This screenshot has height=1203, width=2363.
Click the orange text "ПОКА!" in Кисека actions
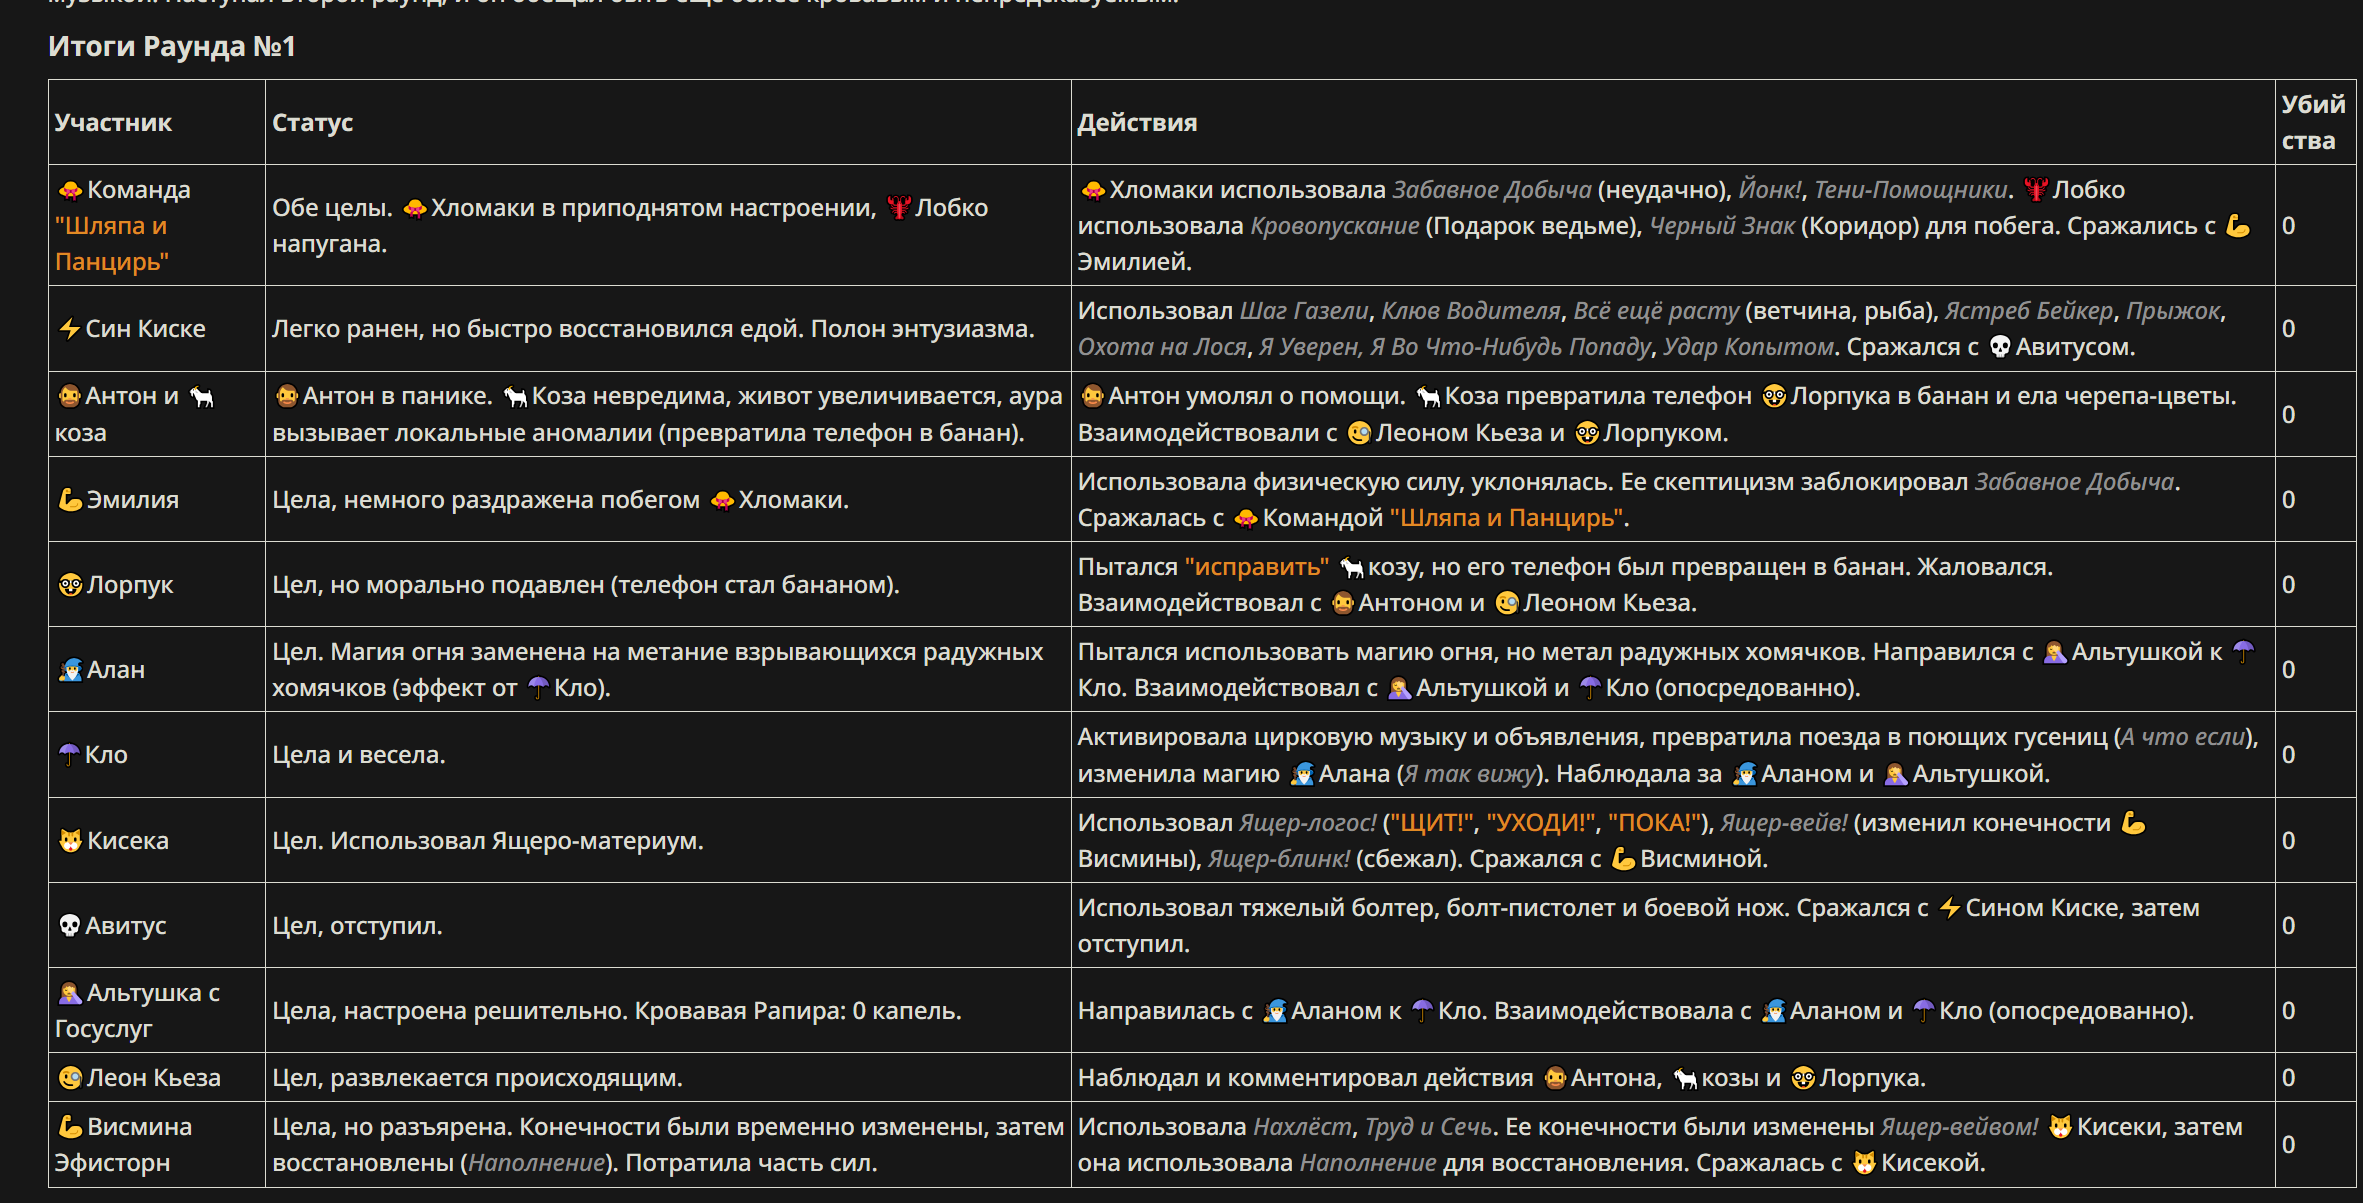tap(1654, 823)
